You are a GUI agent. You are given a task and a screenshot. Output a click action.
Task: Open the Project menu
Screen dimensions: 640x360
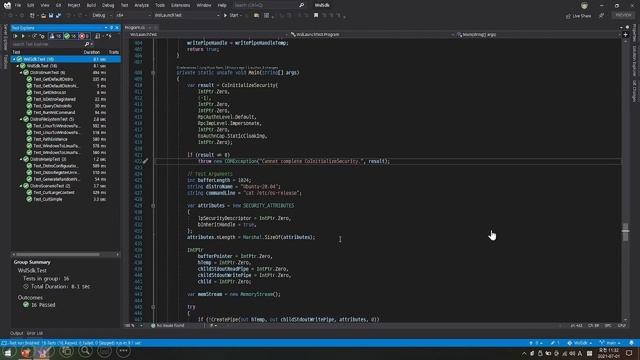pos(74,5)
